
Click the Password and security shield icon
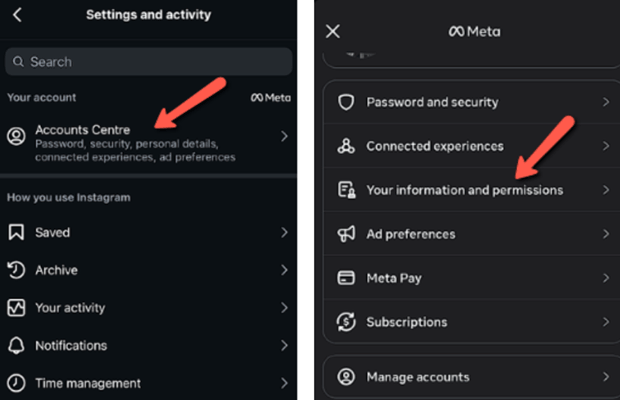346,102
